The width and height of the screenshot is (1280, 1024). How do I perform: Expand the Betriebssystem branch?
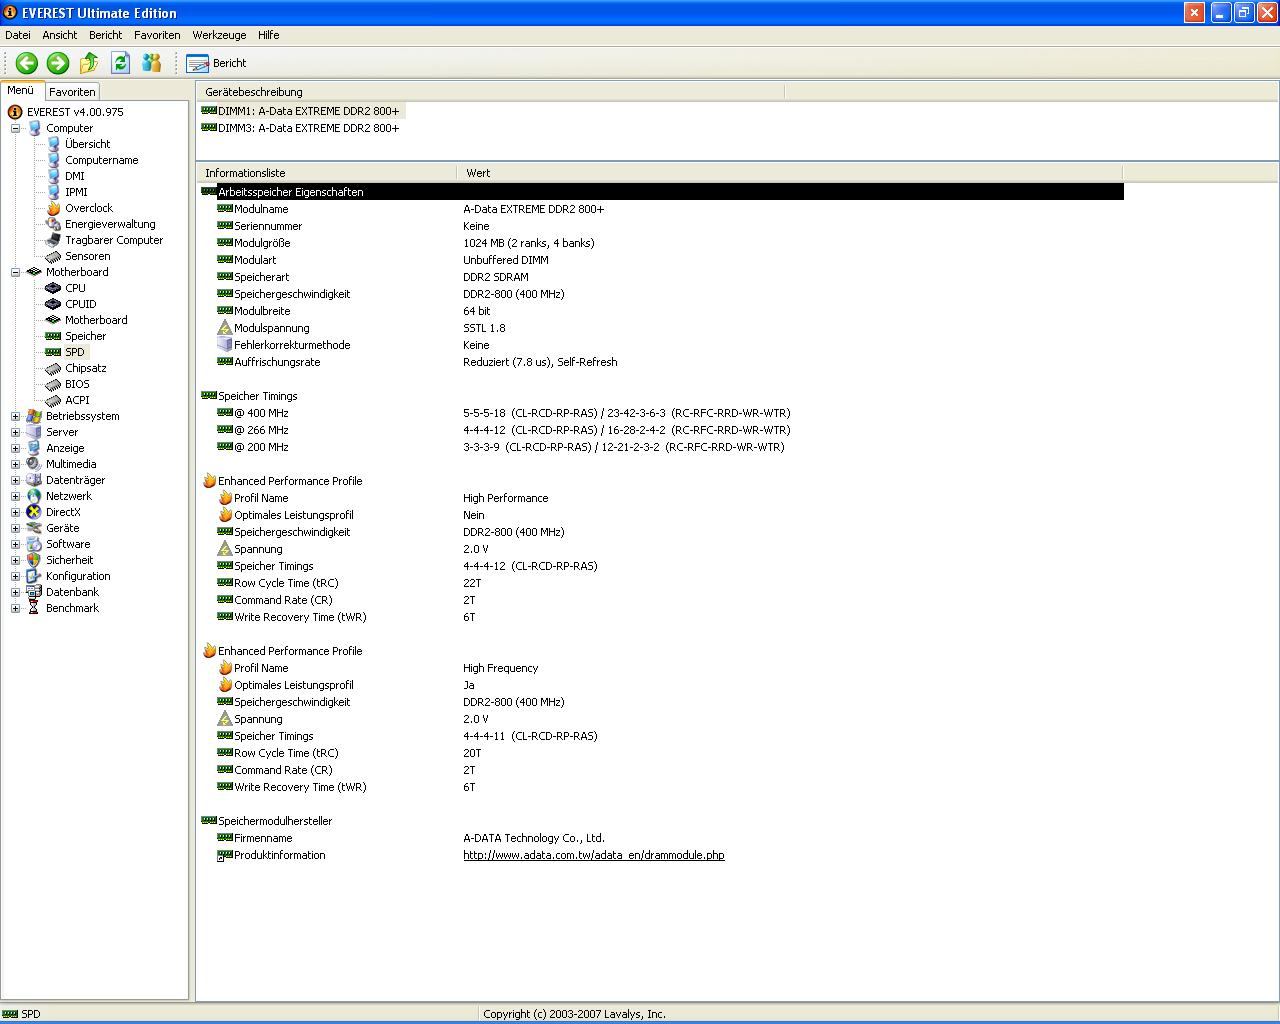click(15, 416)
